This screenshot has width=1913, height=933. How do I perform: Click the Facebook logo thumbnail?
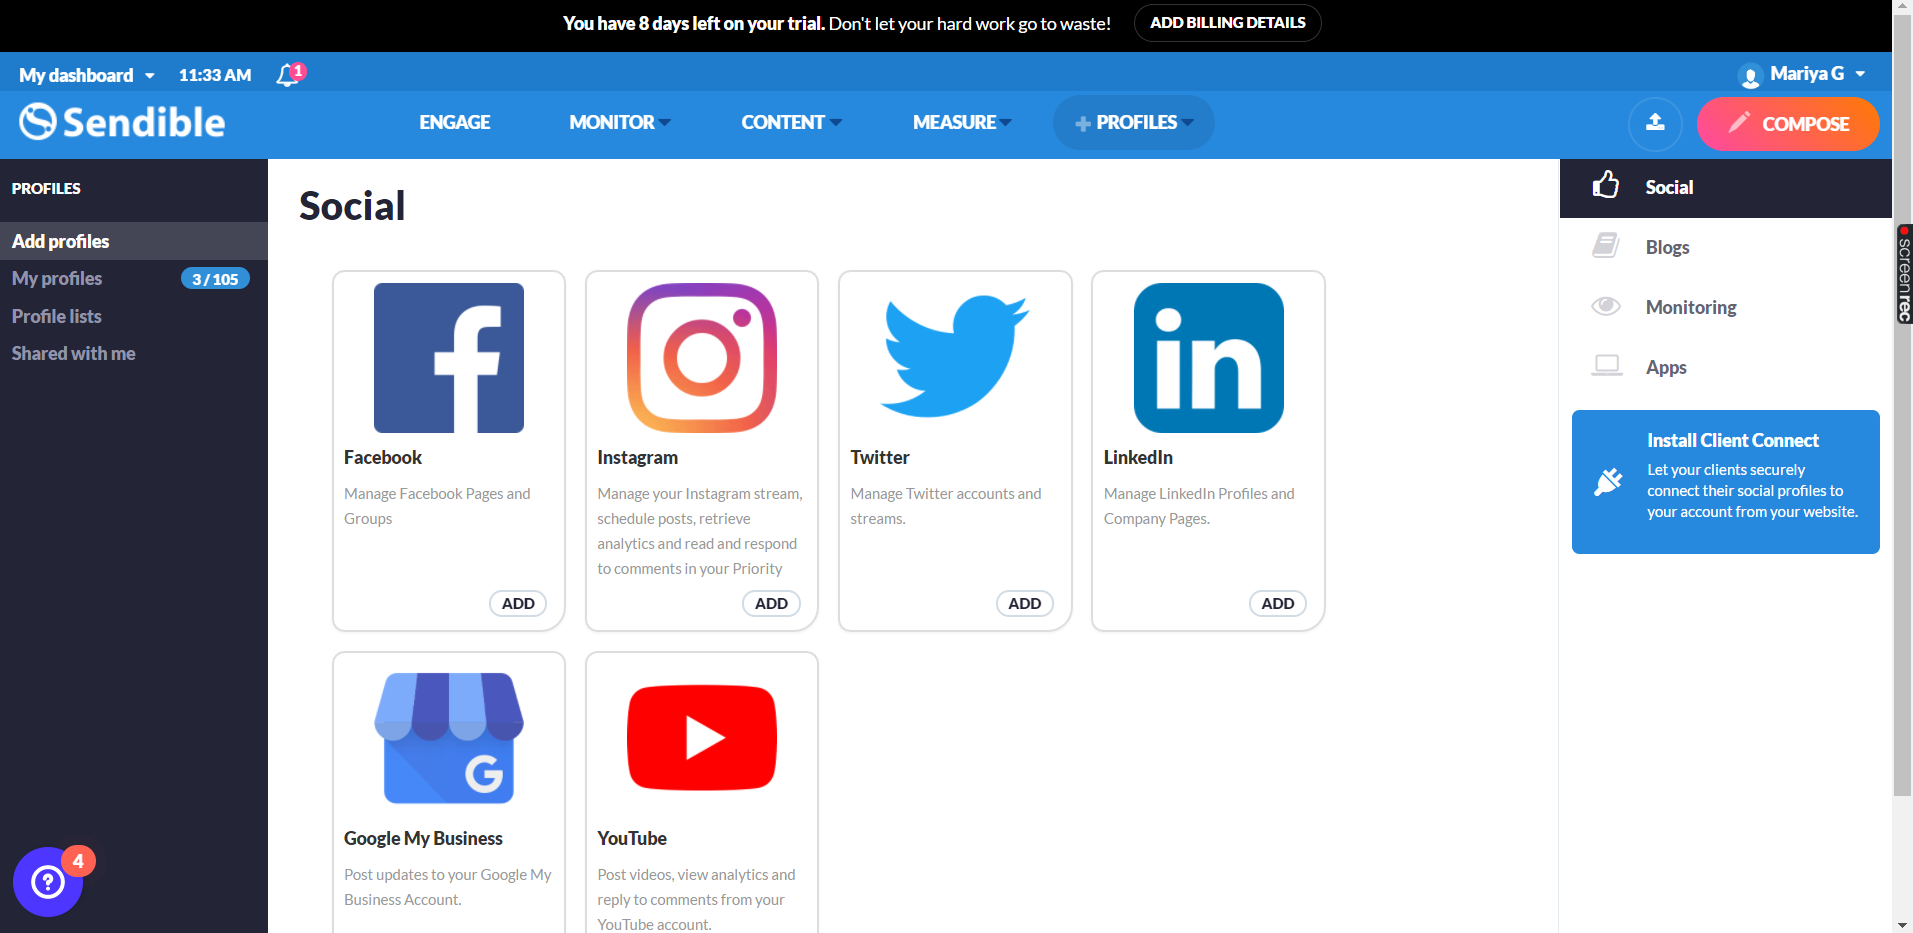449,358
